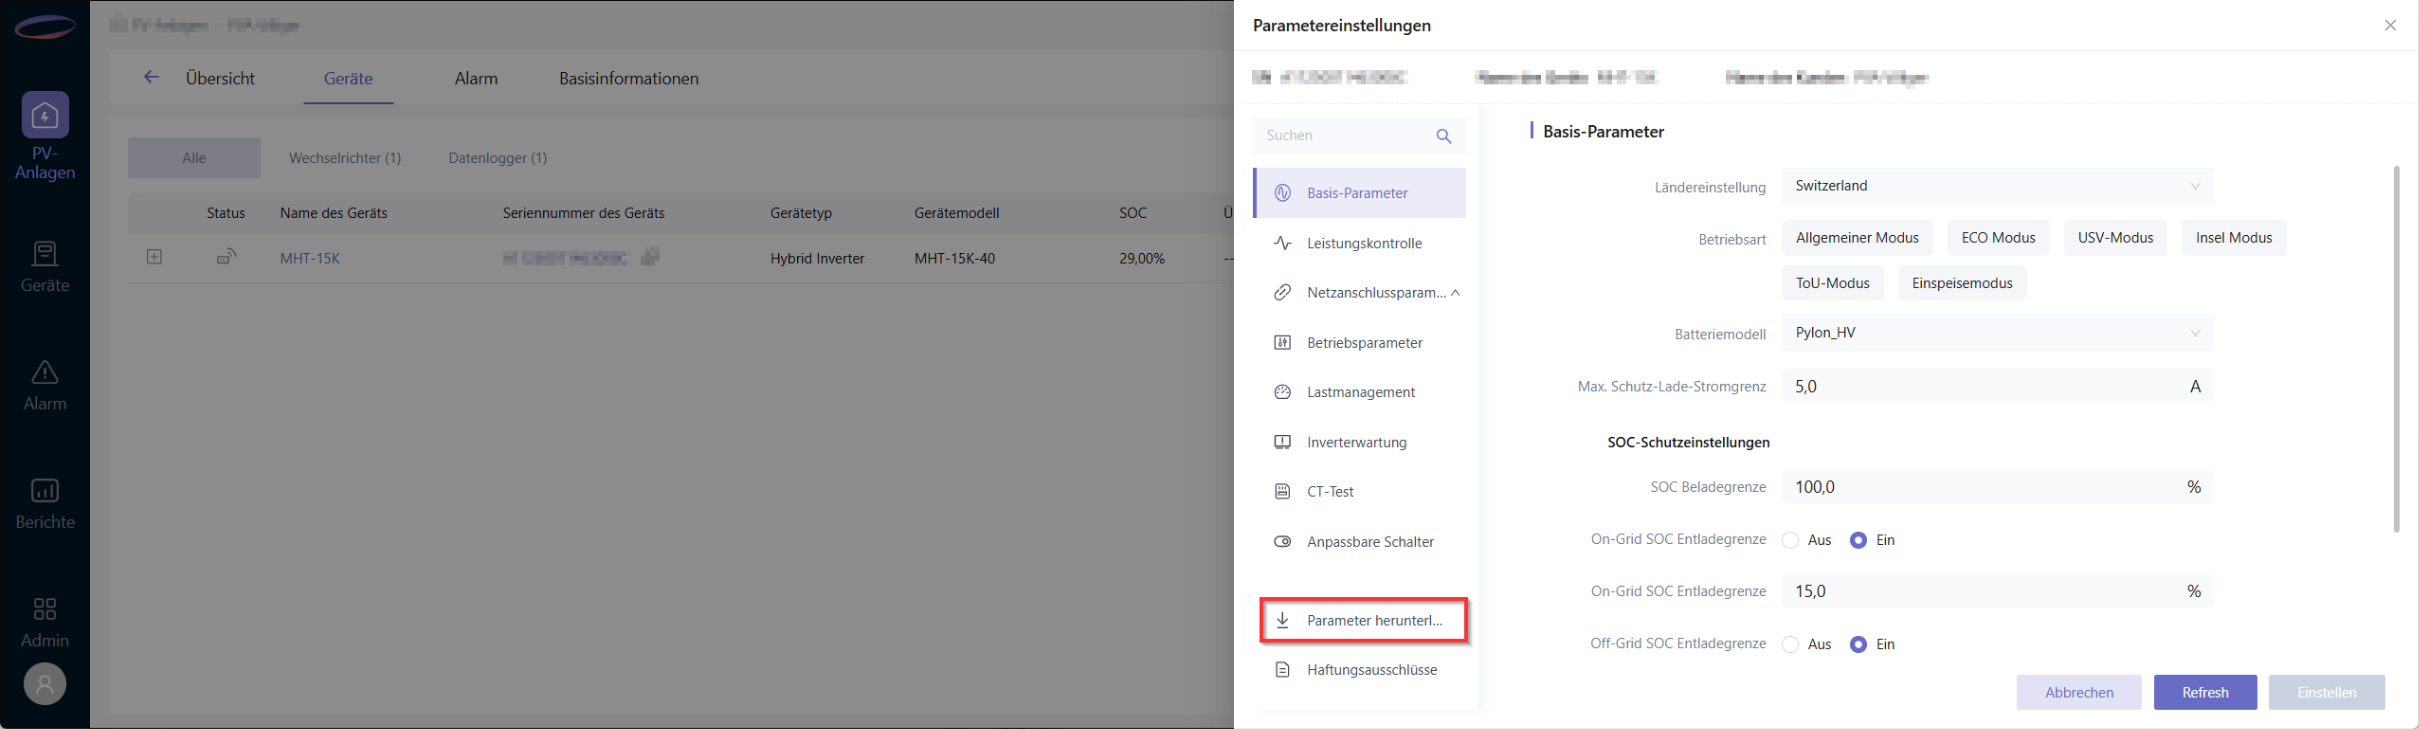The width and height of the screenshot is (2419, 729).
Task: Open the Geräte sidebar section
Action: [45, 267]
